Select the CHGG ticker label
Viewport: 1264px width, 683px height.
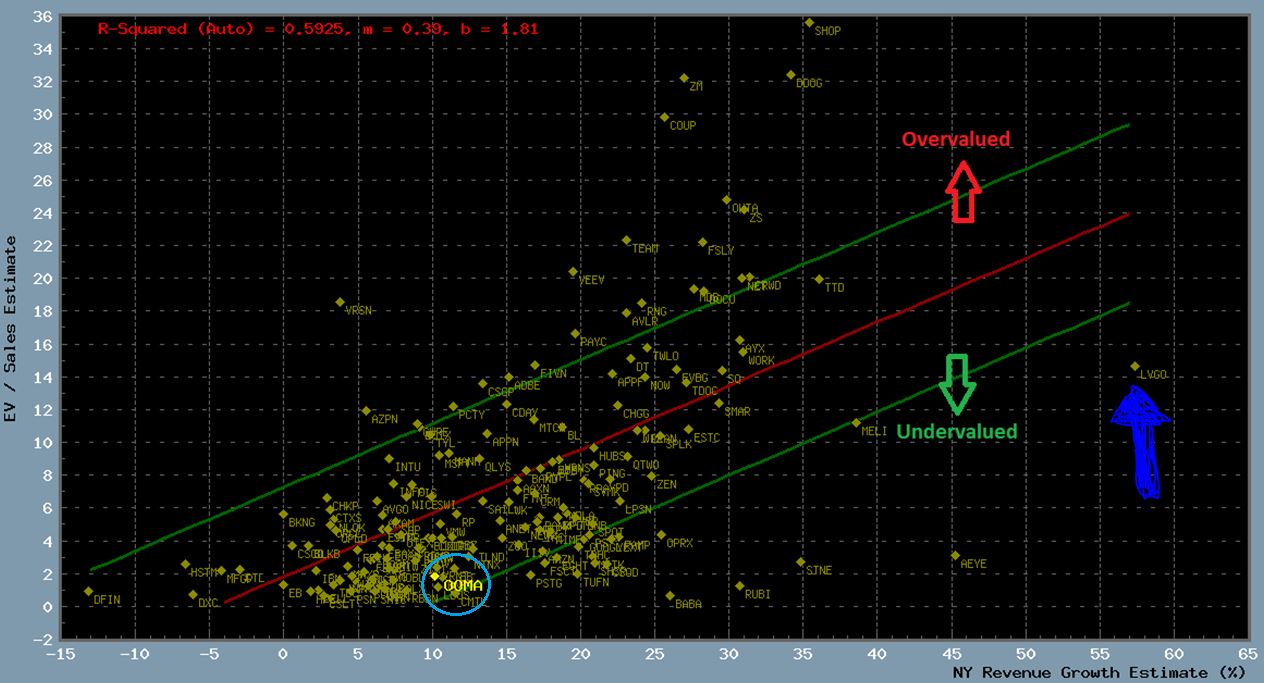click(636, 414)
